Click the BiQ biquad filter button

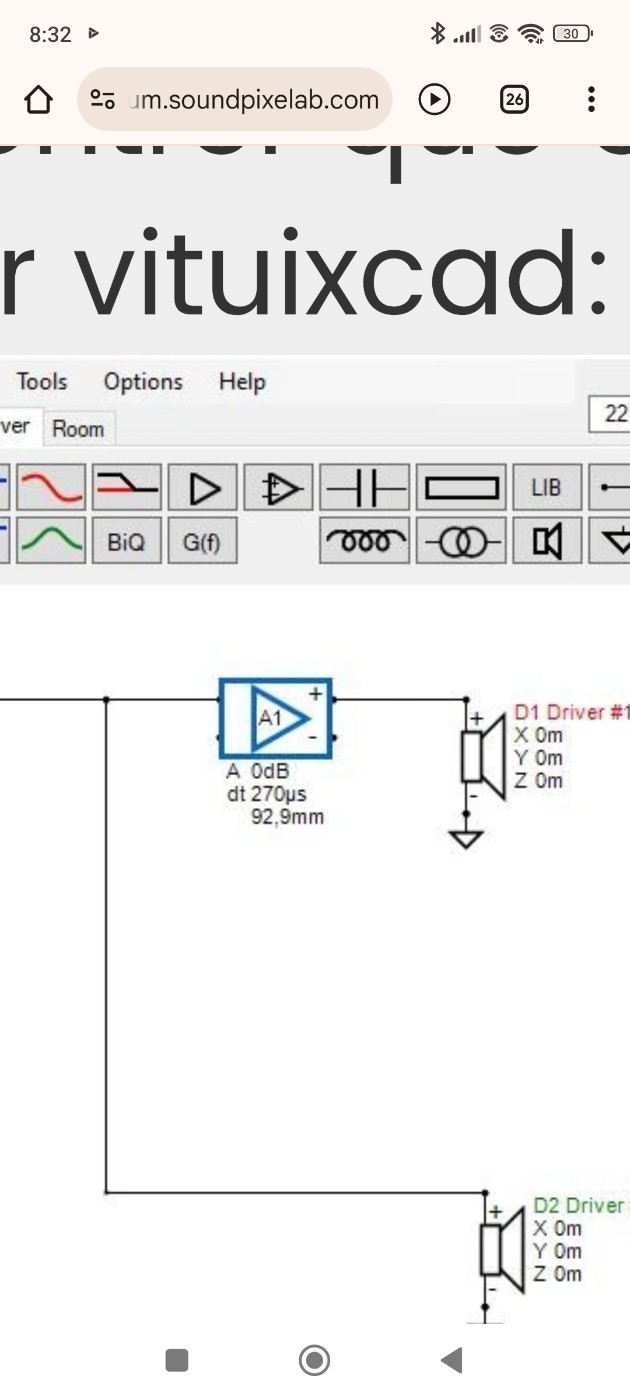pyautogui.click(x=127, y=541)
